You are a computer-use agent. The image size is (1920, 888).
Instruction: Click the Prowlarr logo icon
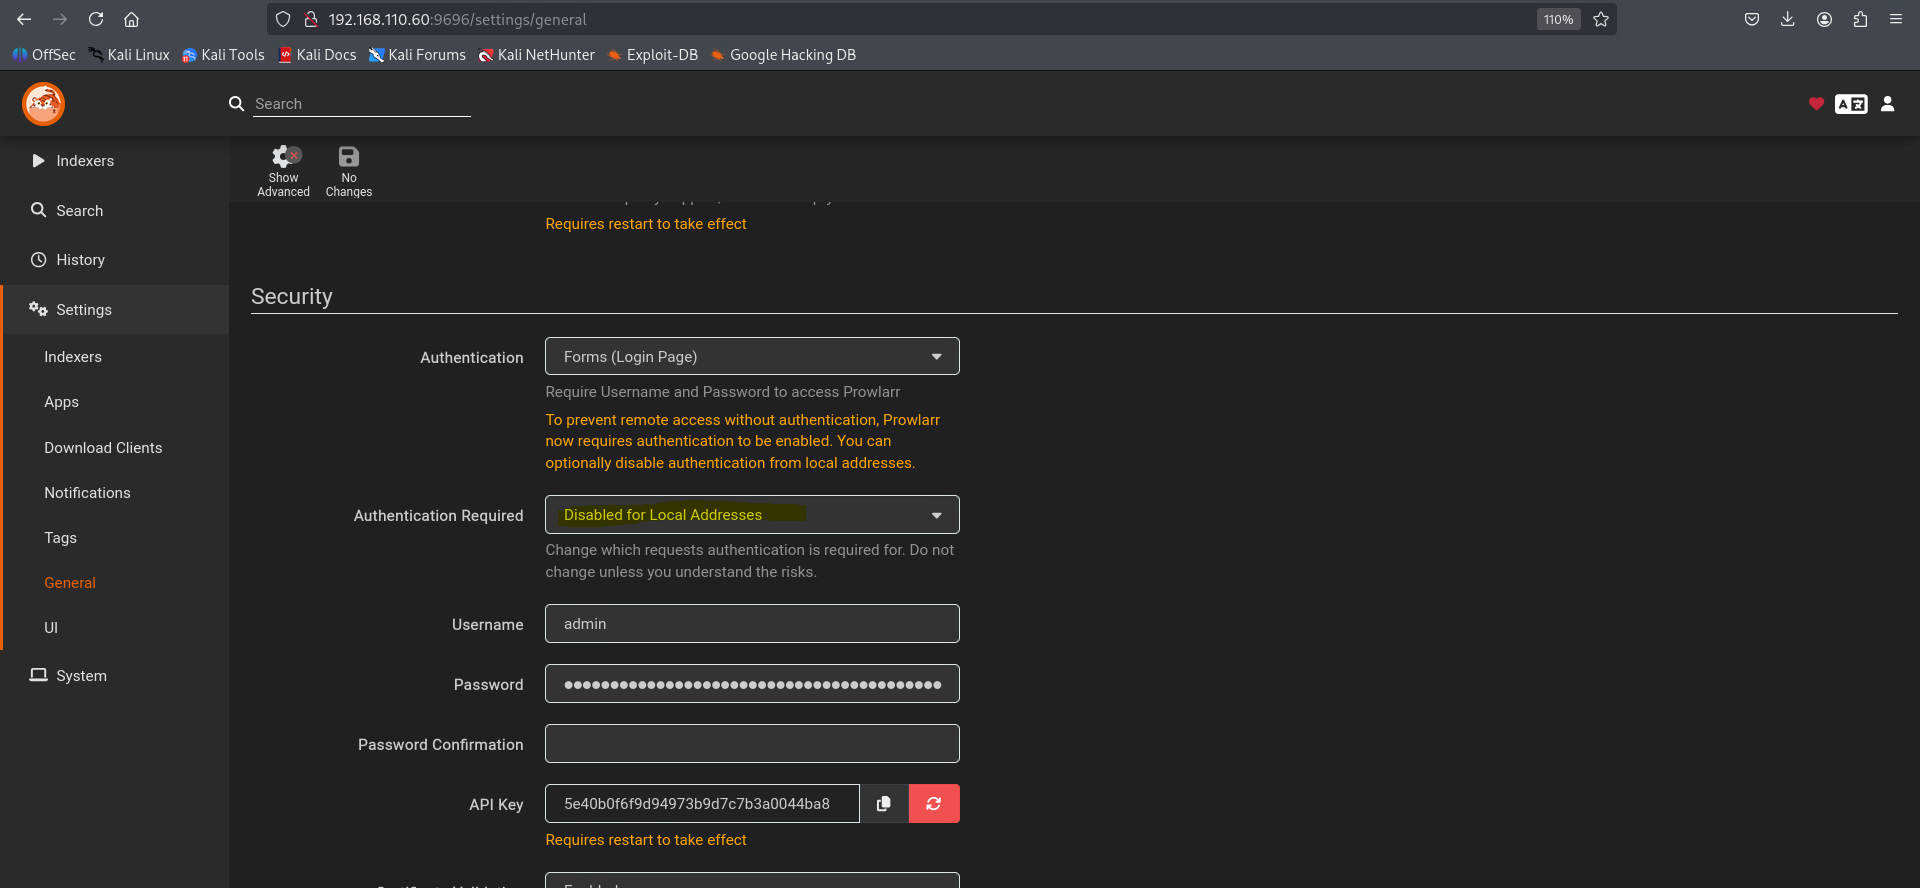point(44,104)
